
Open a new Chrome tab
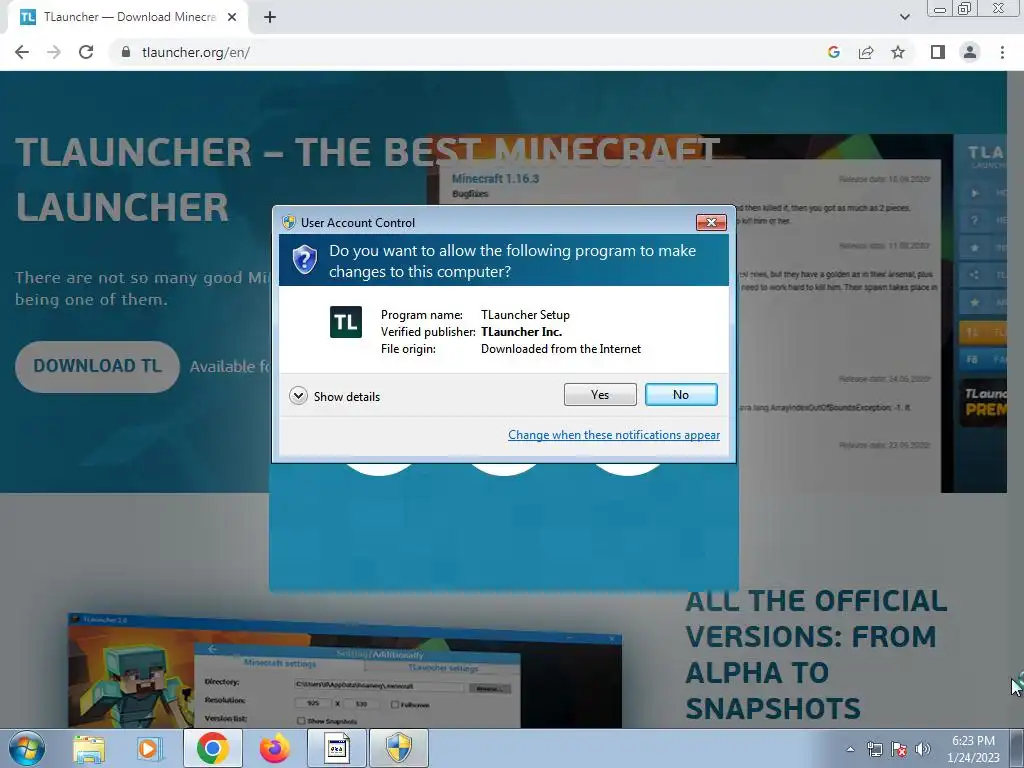[270, 18]
